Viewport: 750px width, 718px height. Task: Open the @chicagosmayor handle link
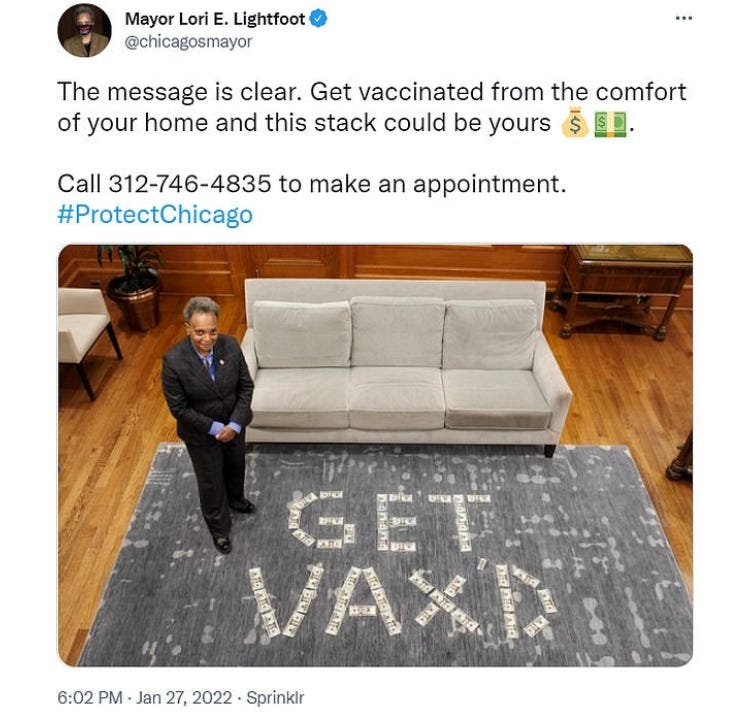coord(188,42)
